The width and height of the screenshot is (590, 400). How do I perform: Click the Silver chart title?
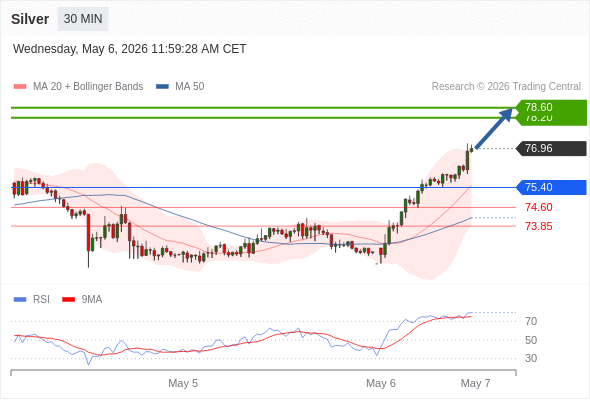30,19
